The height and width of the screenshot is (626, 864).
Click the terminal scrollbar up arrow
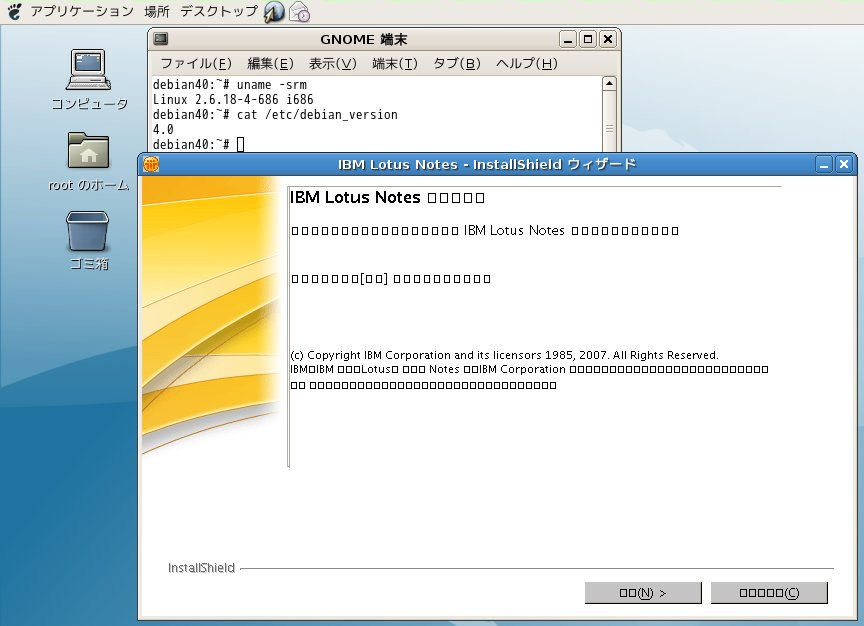point(609,83)
